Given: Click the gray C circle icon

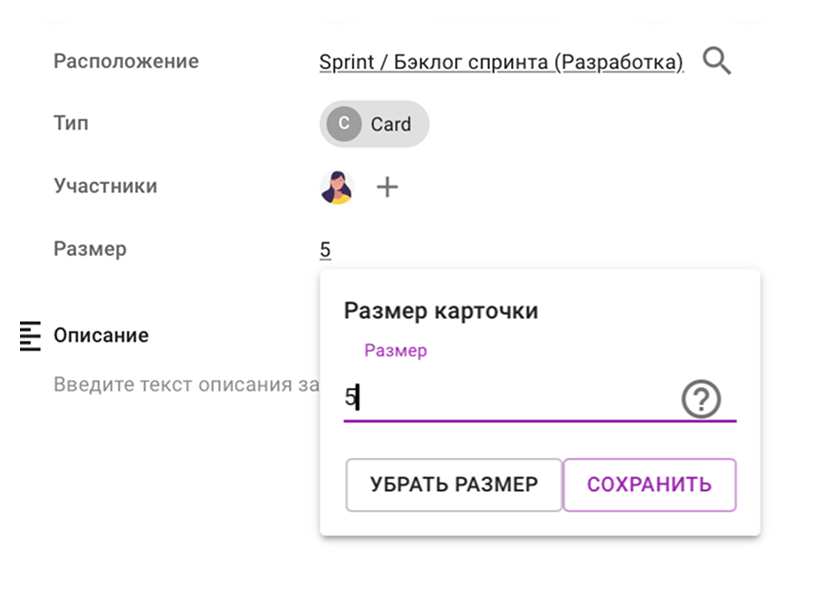Looking at the screenshot, I should point(344,124).
